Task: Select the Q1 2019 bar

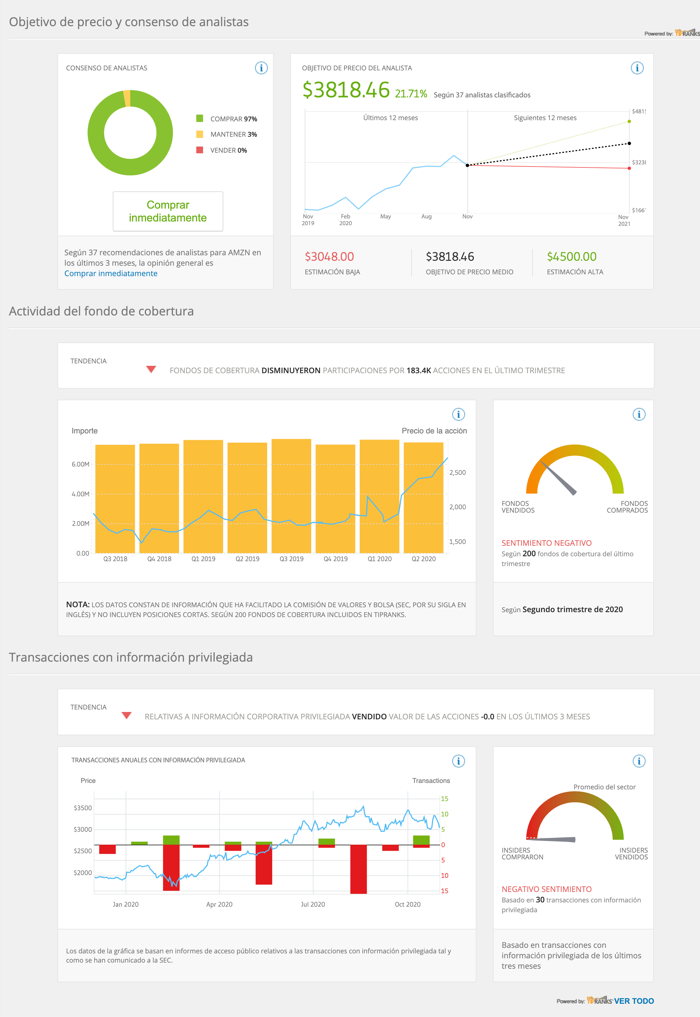Action: [203, 497]
